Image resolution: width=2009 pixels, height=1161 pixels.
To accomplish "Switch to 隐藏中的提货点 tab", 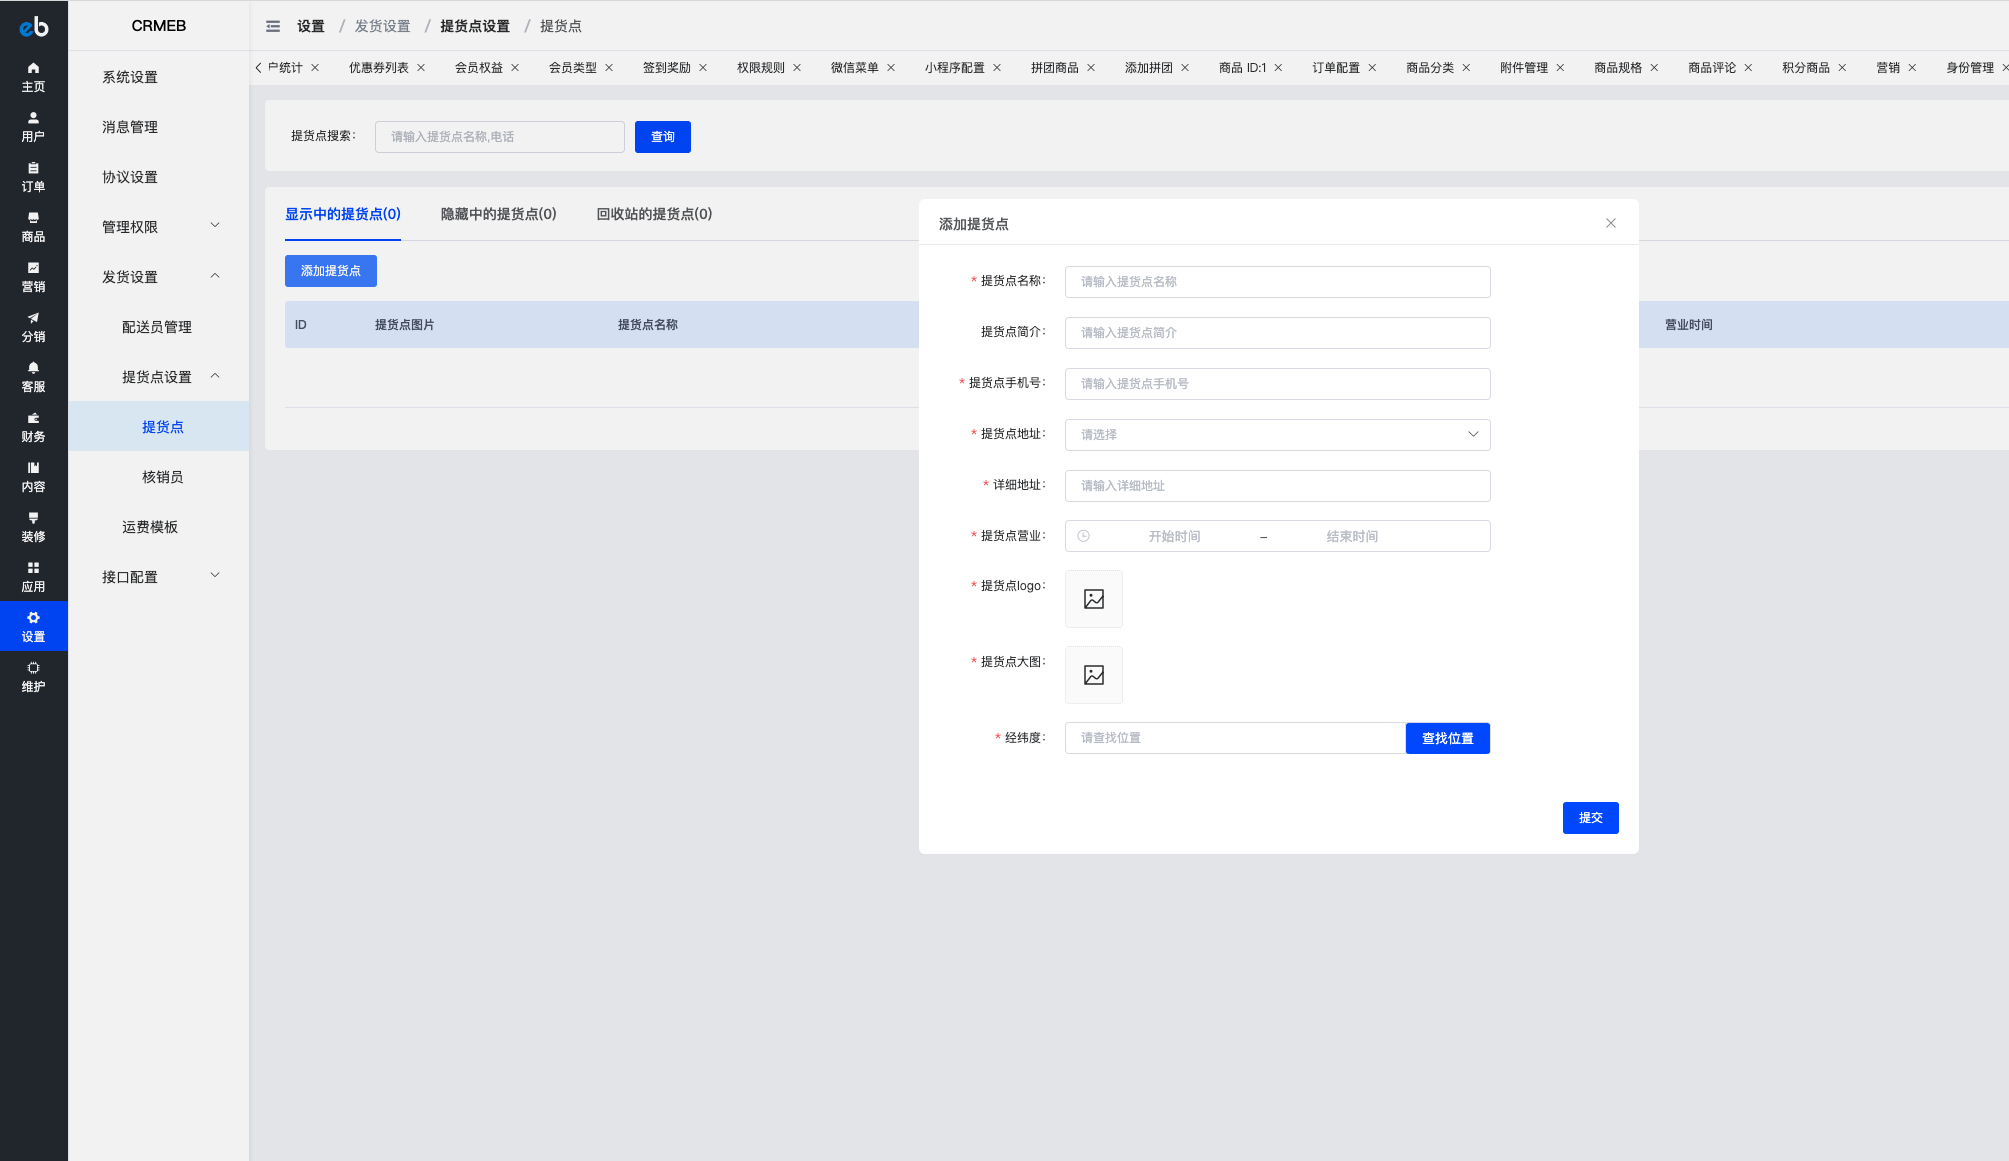I will (498, 214).
